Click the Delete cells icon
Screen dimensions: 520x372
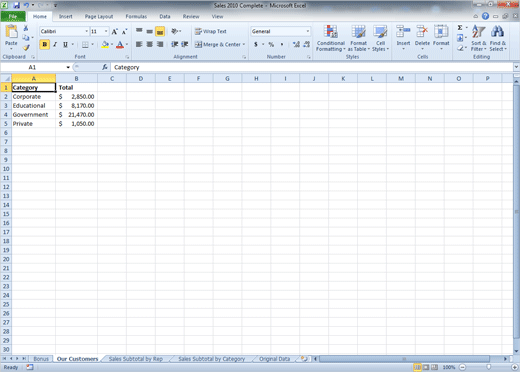tap(422, 32)
